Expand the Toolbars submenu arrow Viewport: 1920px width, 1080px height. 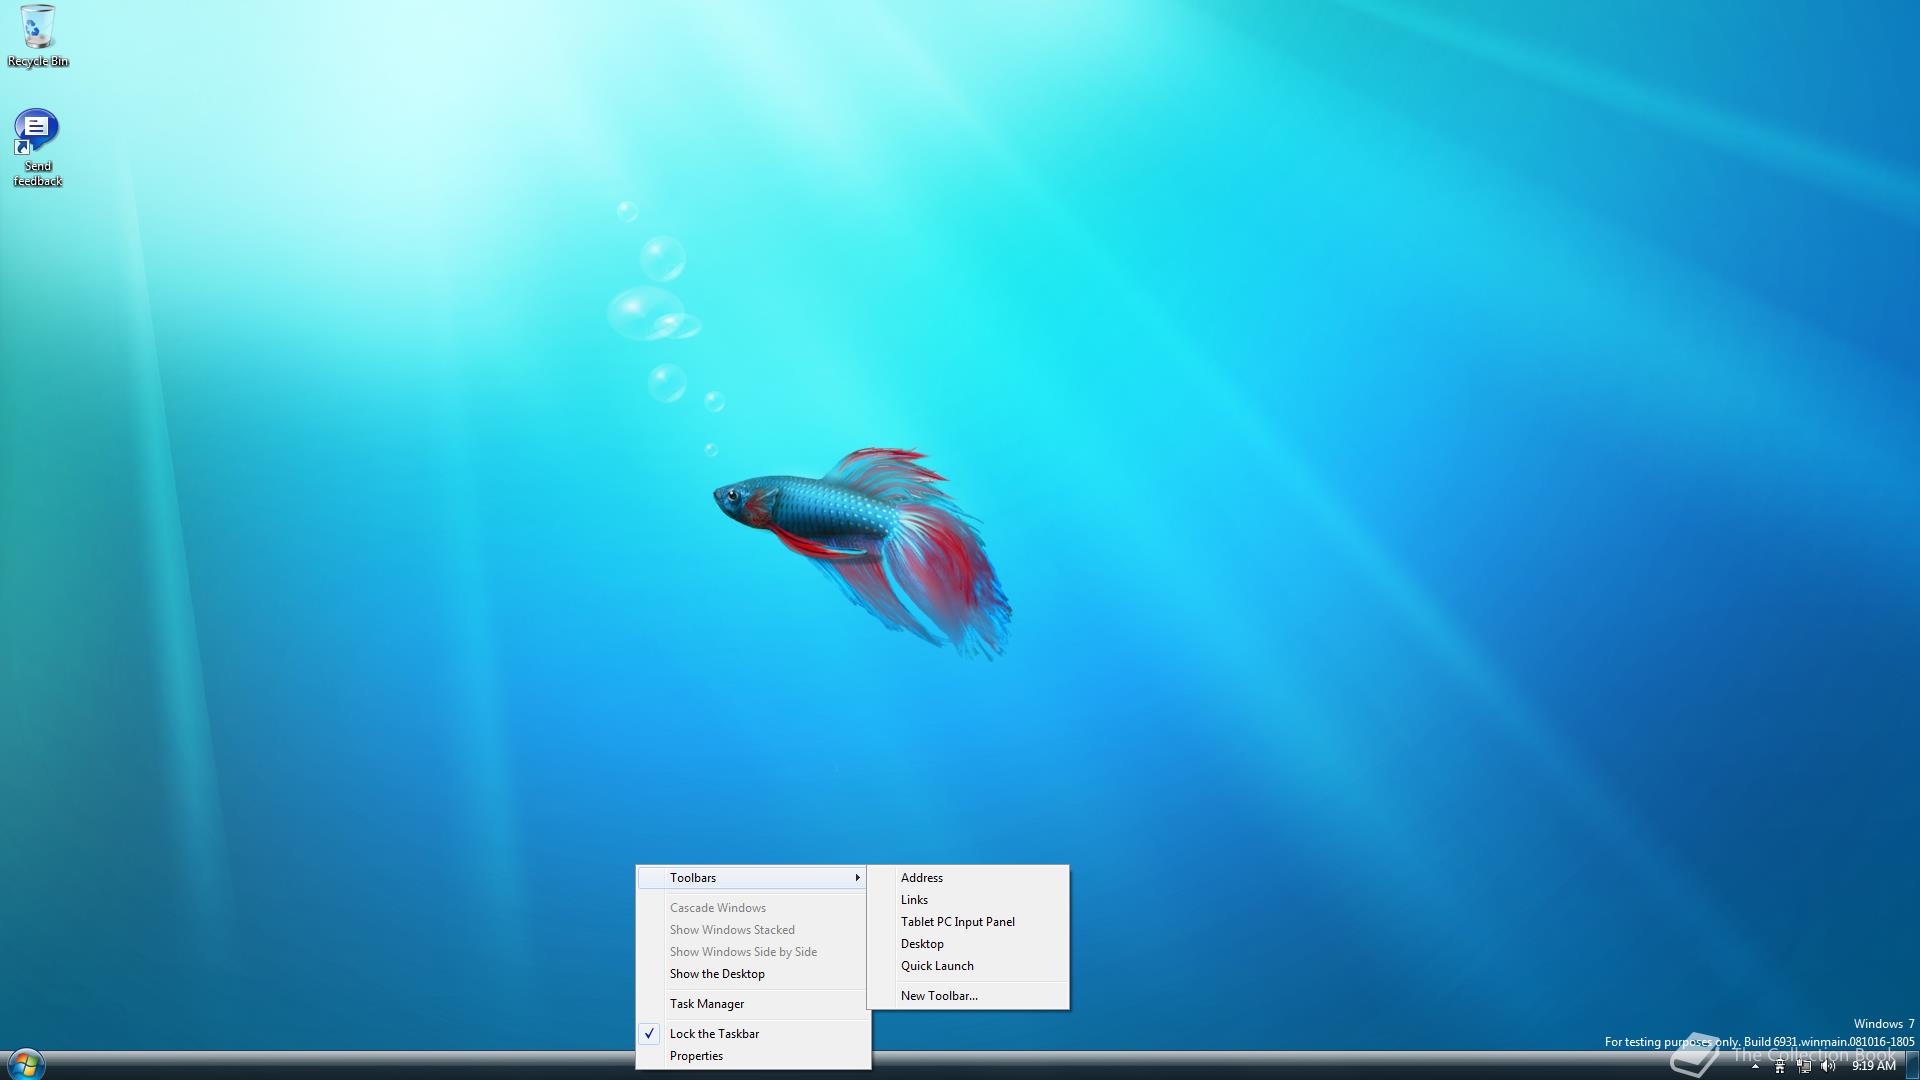click(857, 878)
